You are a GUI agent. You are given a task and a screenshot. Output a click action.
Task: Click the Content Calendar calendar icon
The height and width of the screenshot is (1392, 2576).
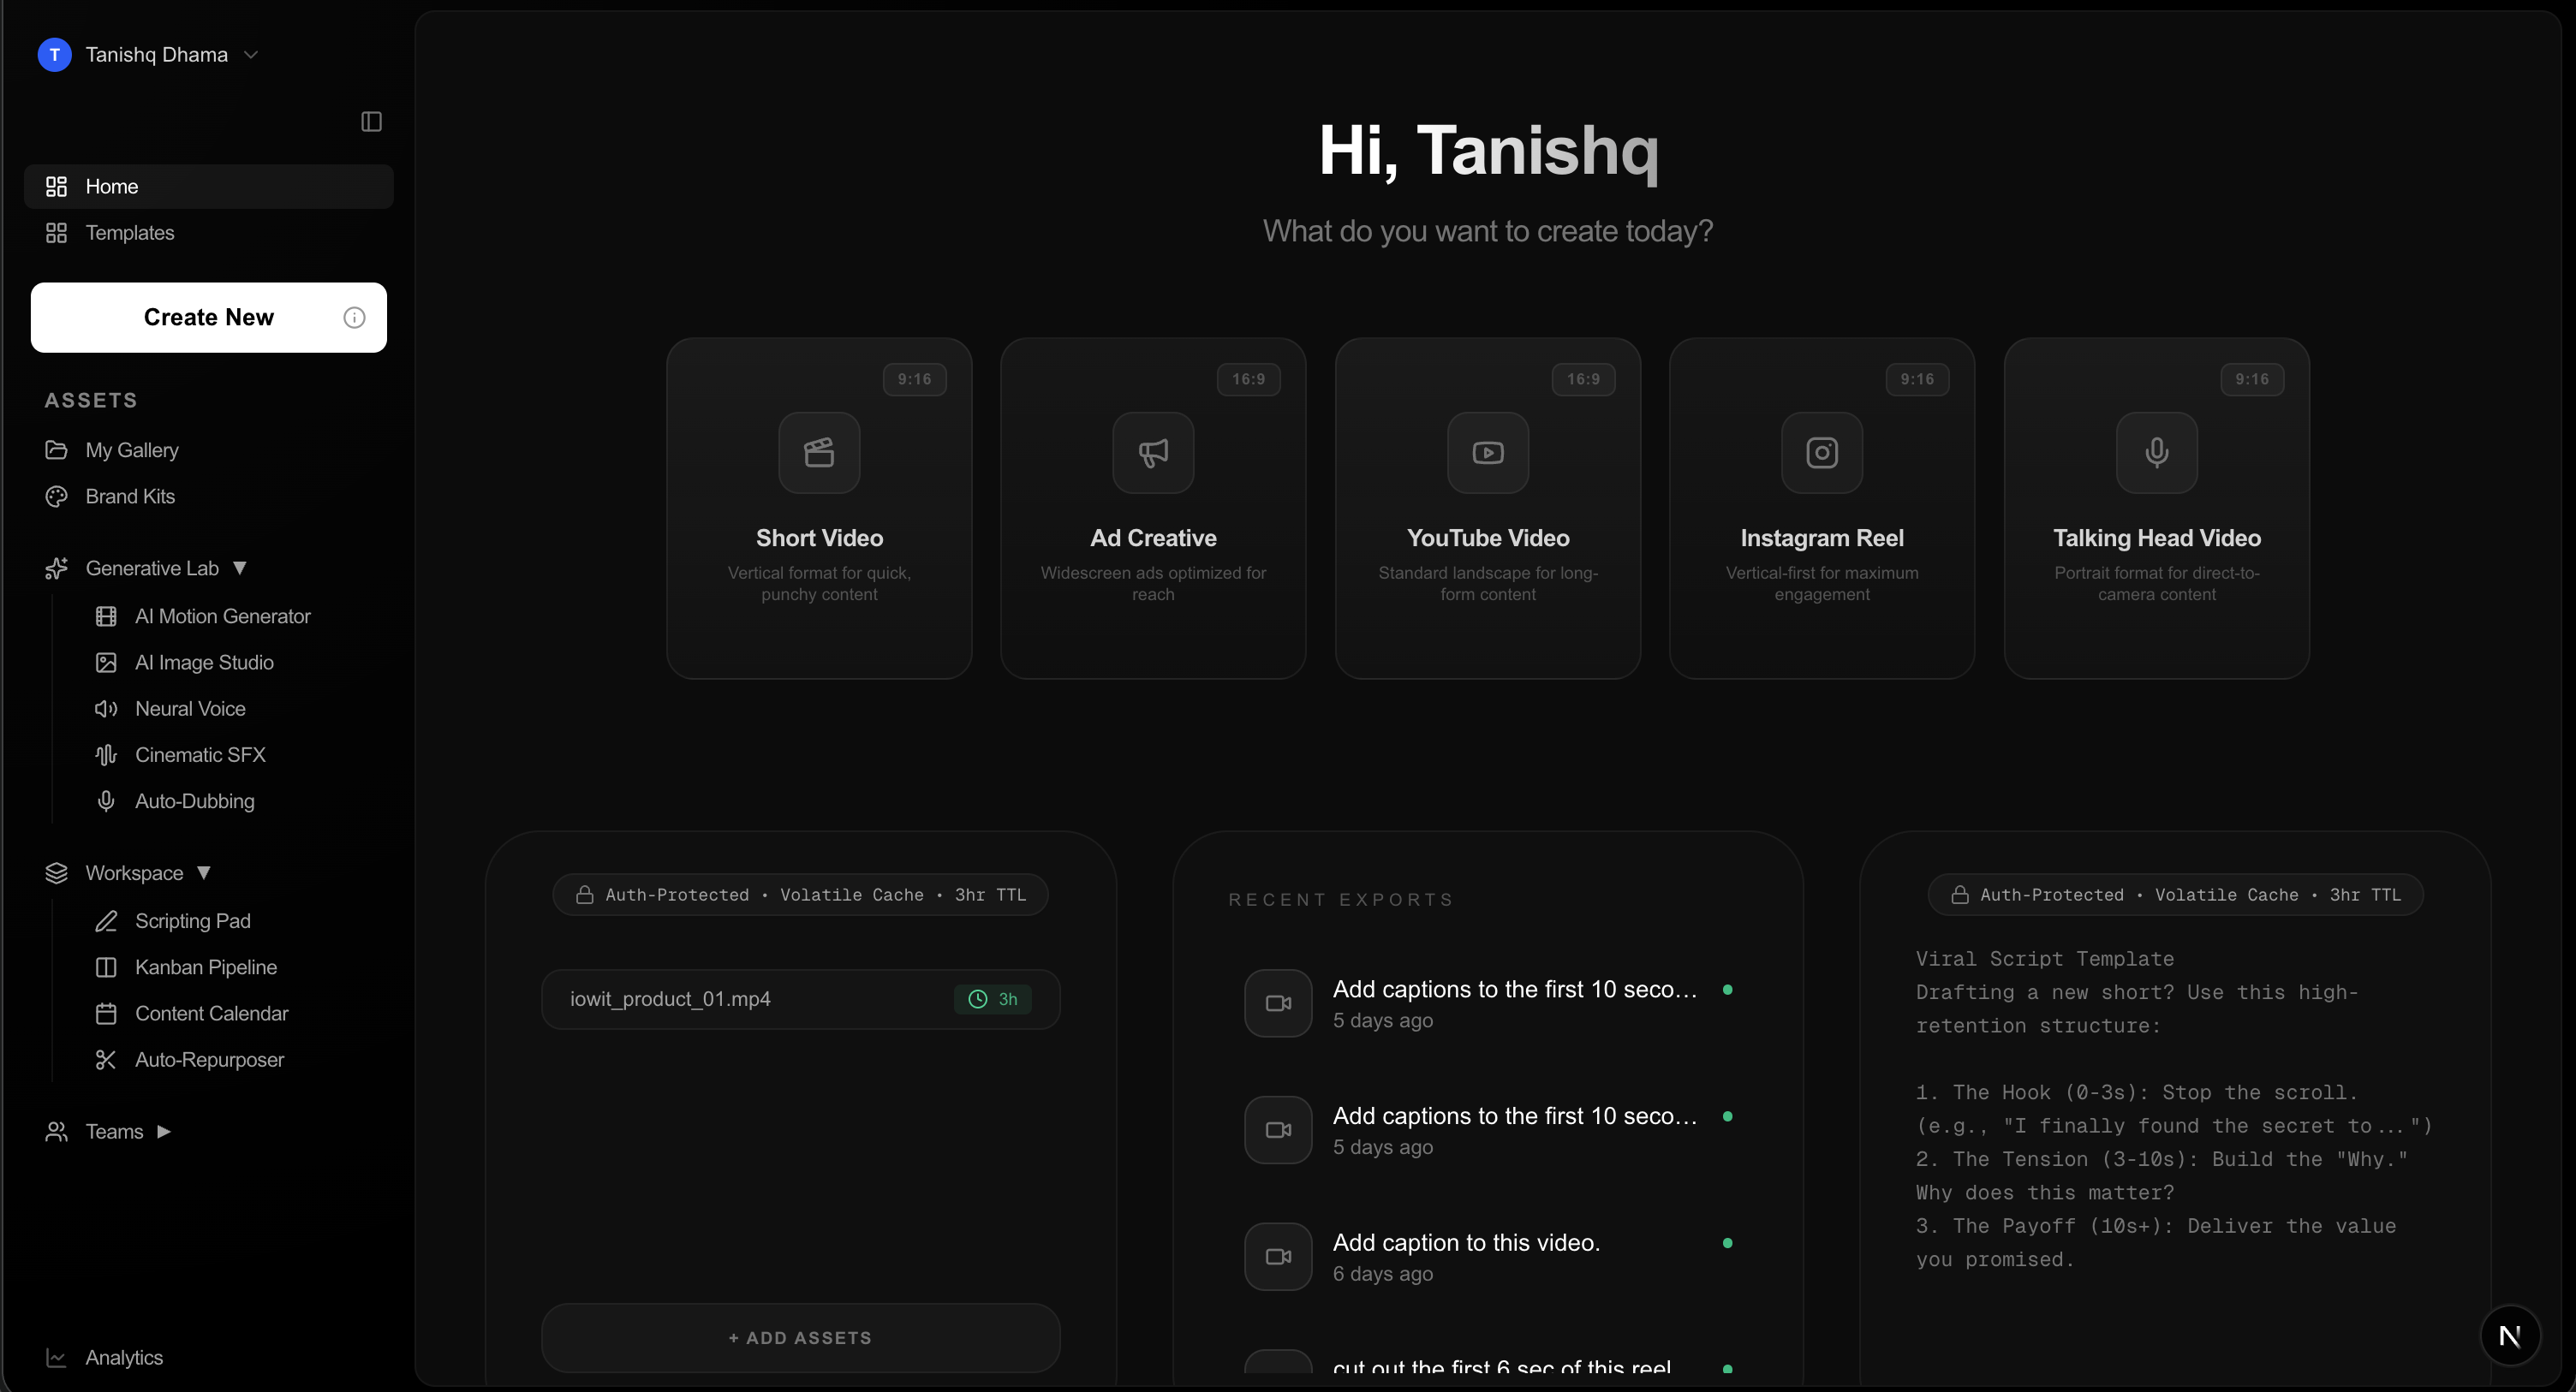click(x=106, y=1013)
